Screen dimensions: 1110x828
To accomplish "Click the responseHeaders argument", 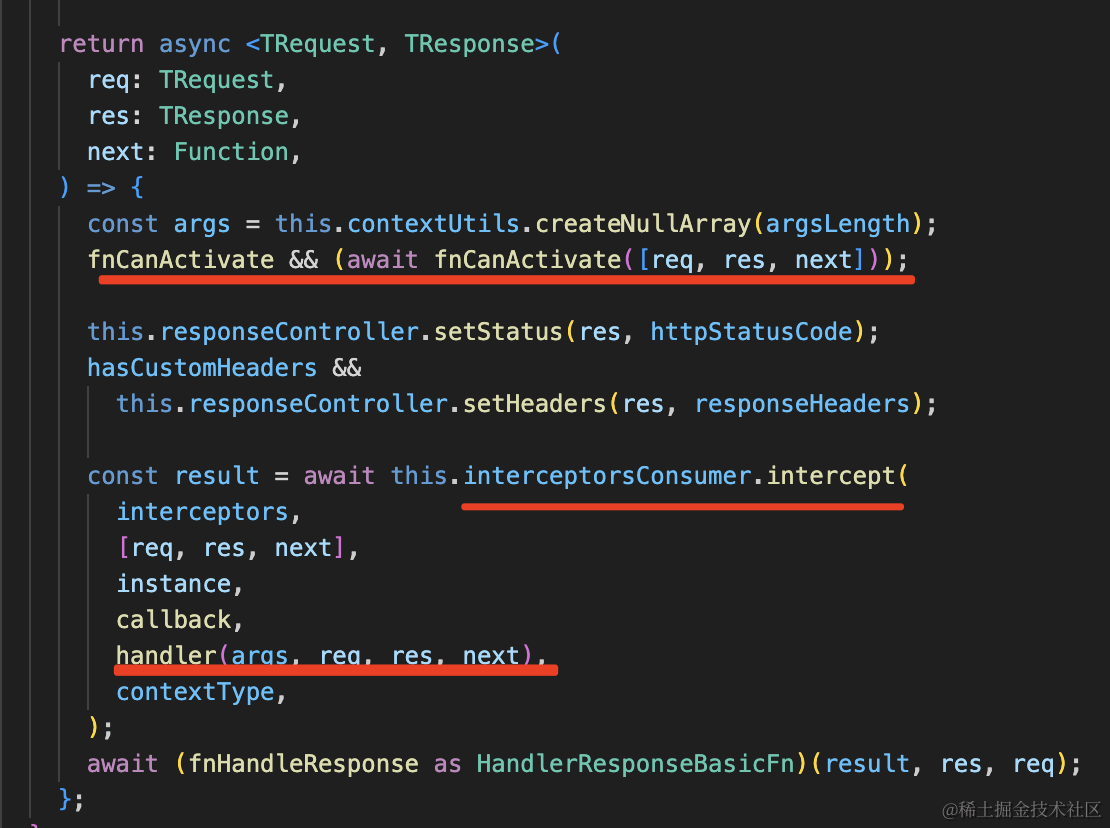I will pyautogui.click(x=802, y=404).
